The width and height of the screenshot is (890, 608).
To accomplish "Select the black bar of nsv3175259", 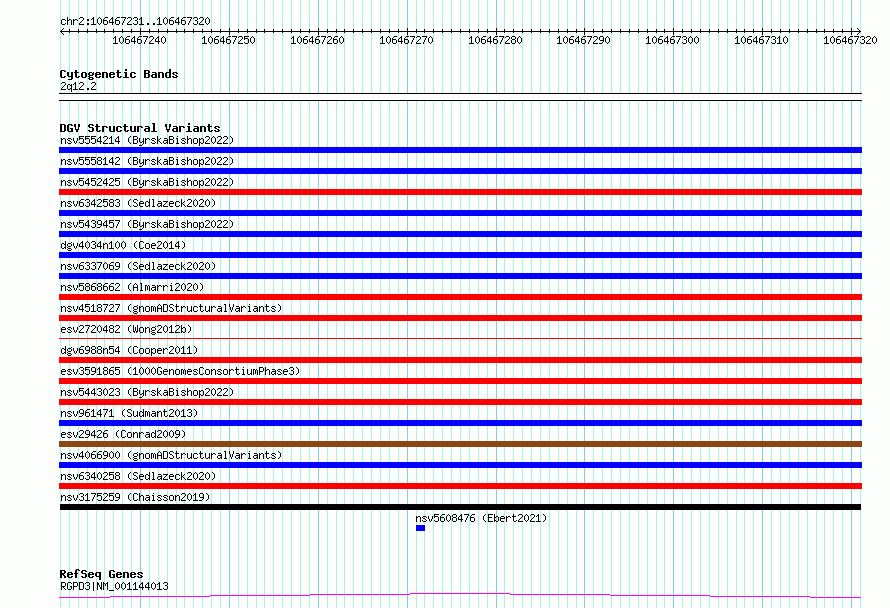I will 460,507.
